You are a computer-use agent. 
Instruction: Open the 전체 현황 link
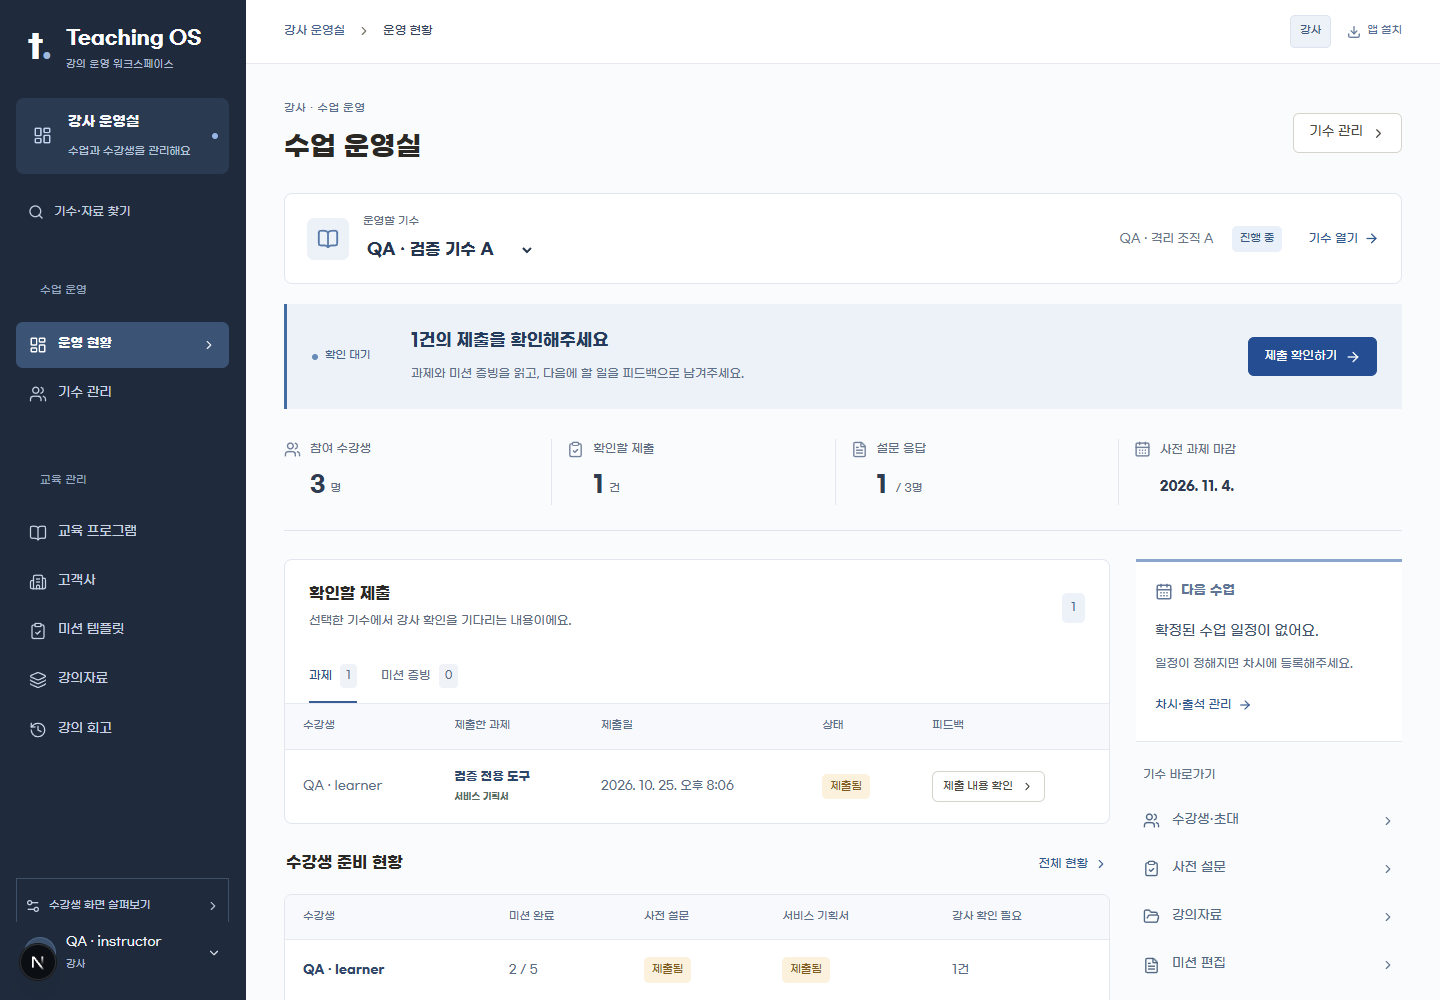(x=1072, y=863)
